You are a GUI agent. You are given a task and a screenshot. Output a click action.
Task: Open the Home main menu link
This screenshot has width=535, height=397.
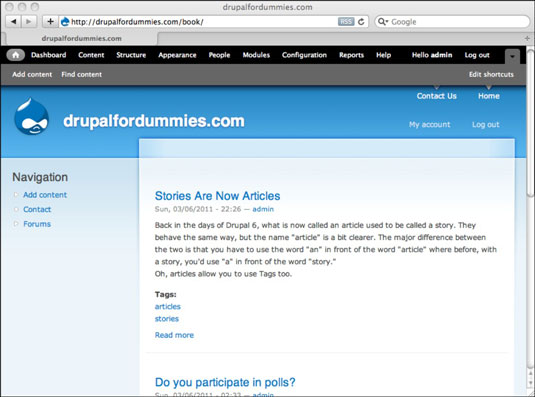[x=489, y=96]
